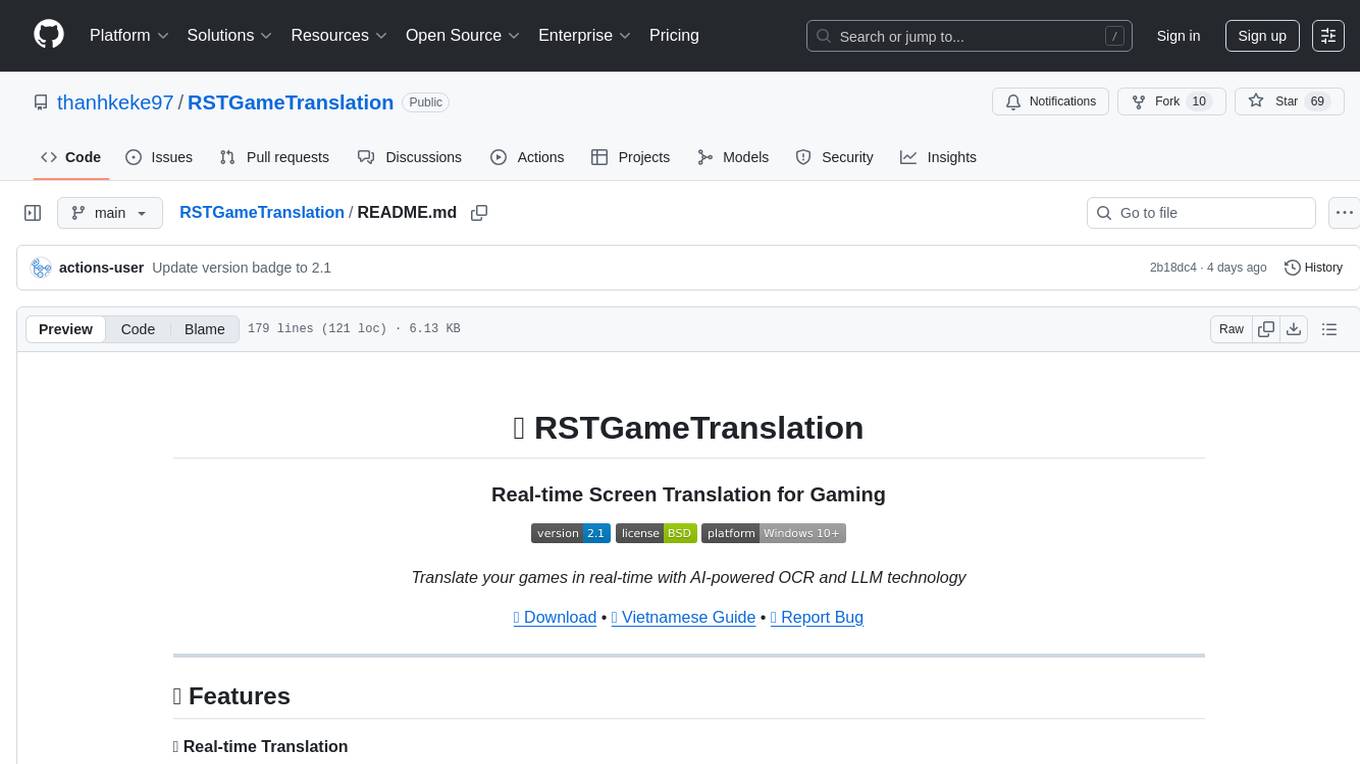Click the Sign in link

tap(1178, 36)
